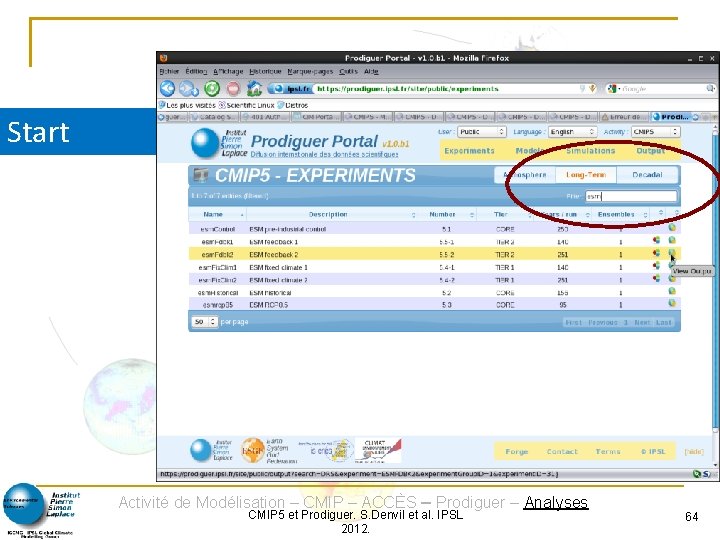Click inside the Filter text field
Viewport: 720px width, 540px height.
631,196
